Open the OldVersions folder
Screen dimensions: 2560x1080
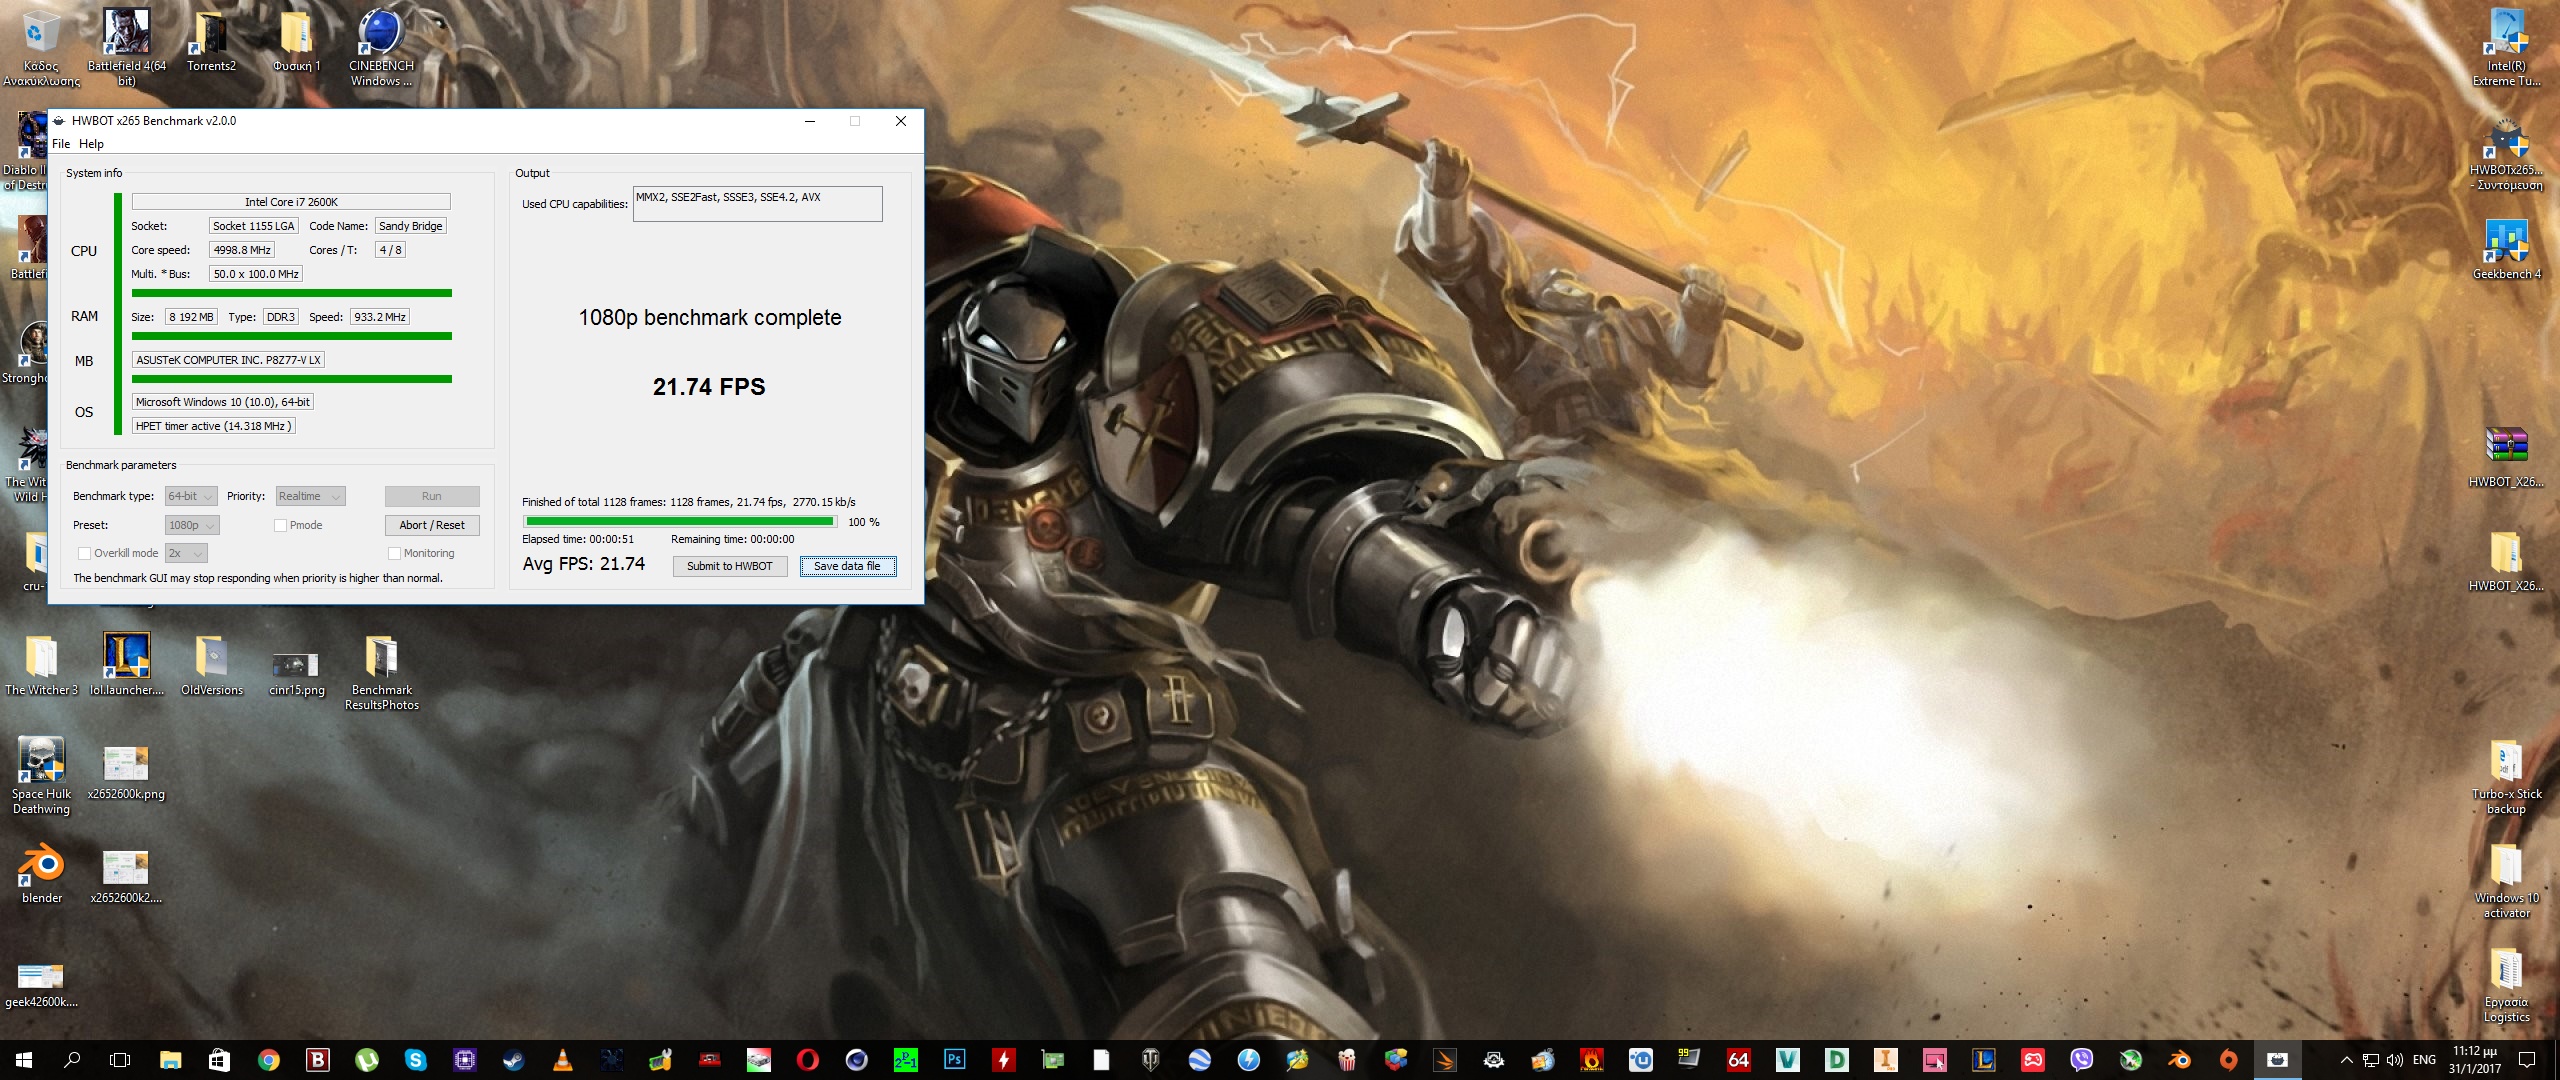pyautogui.click(x=212, y=664)
